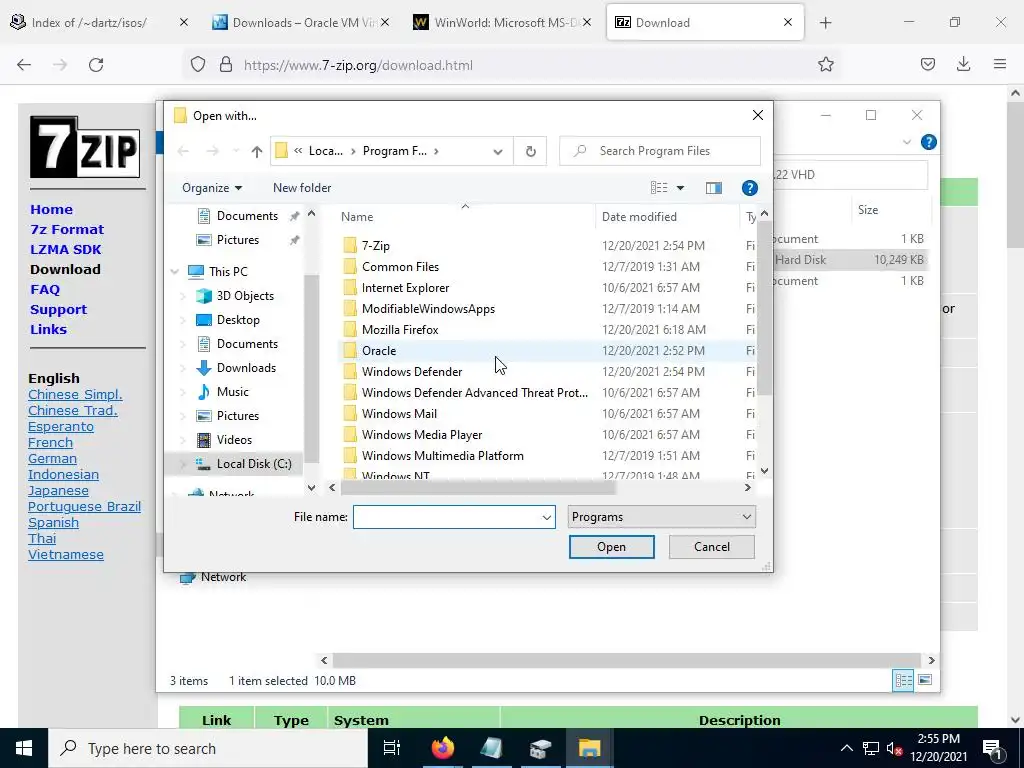Collapse the This PC tree node
This screenshot has height=768, width=1024.
click(175, 272)
